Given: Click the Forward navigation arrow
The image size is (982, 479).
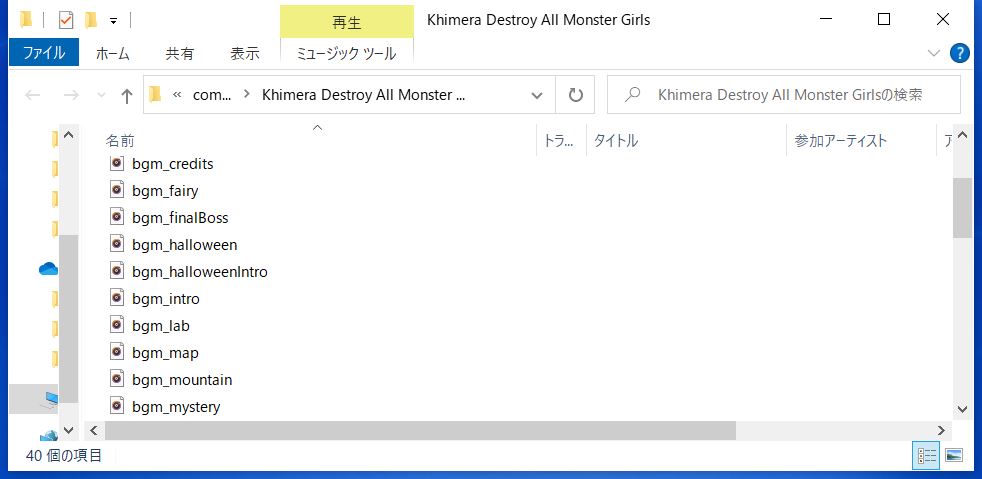Looking at the screenshot, I should [x=71, y=96].
